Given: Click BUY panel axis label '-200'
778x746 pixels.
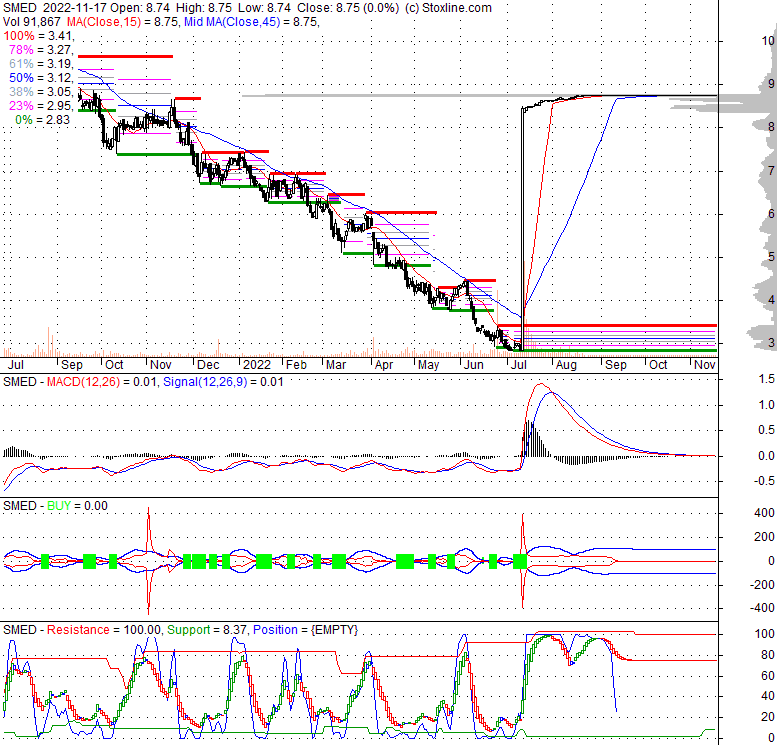Looking at the screenshot, I should (x=762, y=585).
